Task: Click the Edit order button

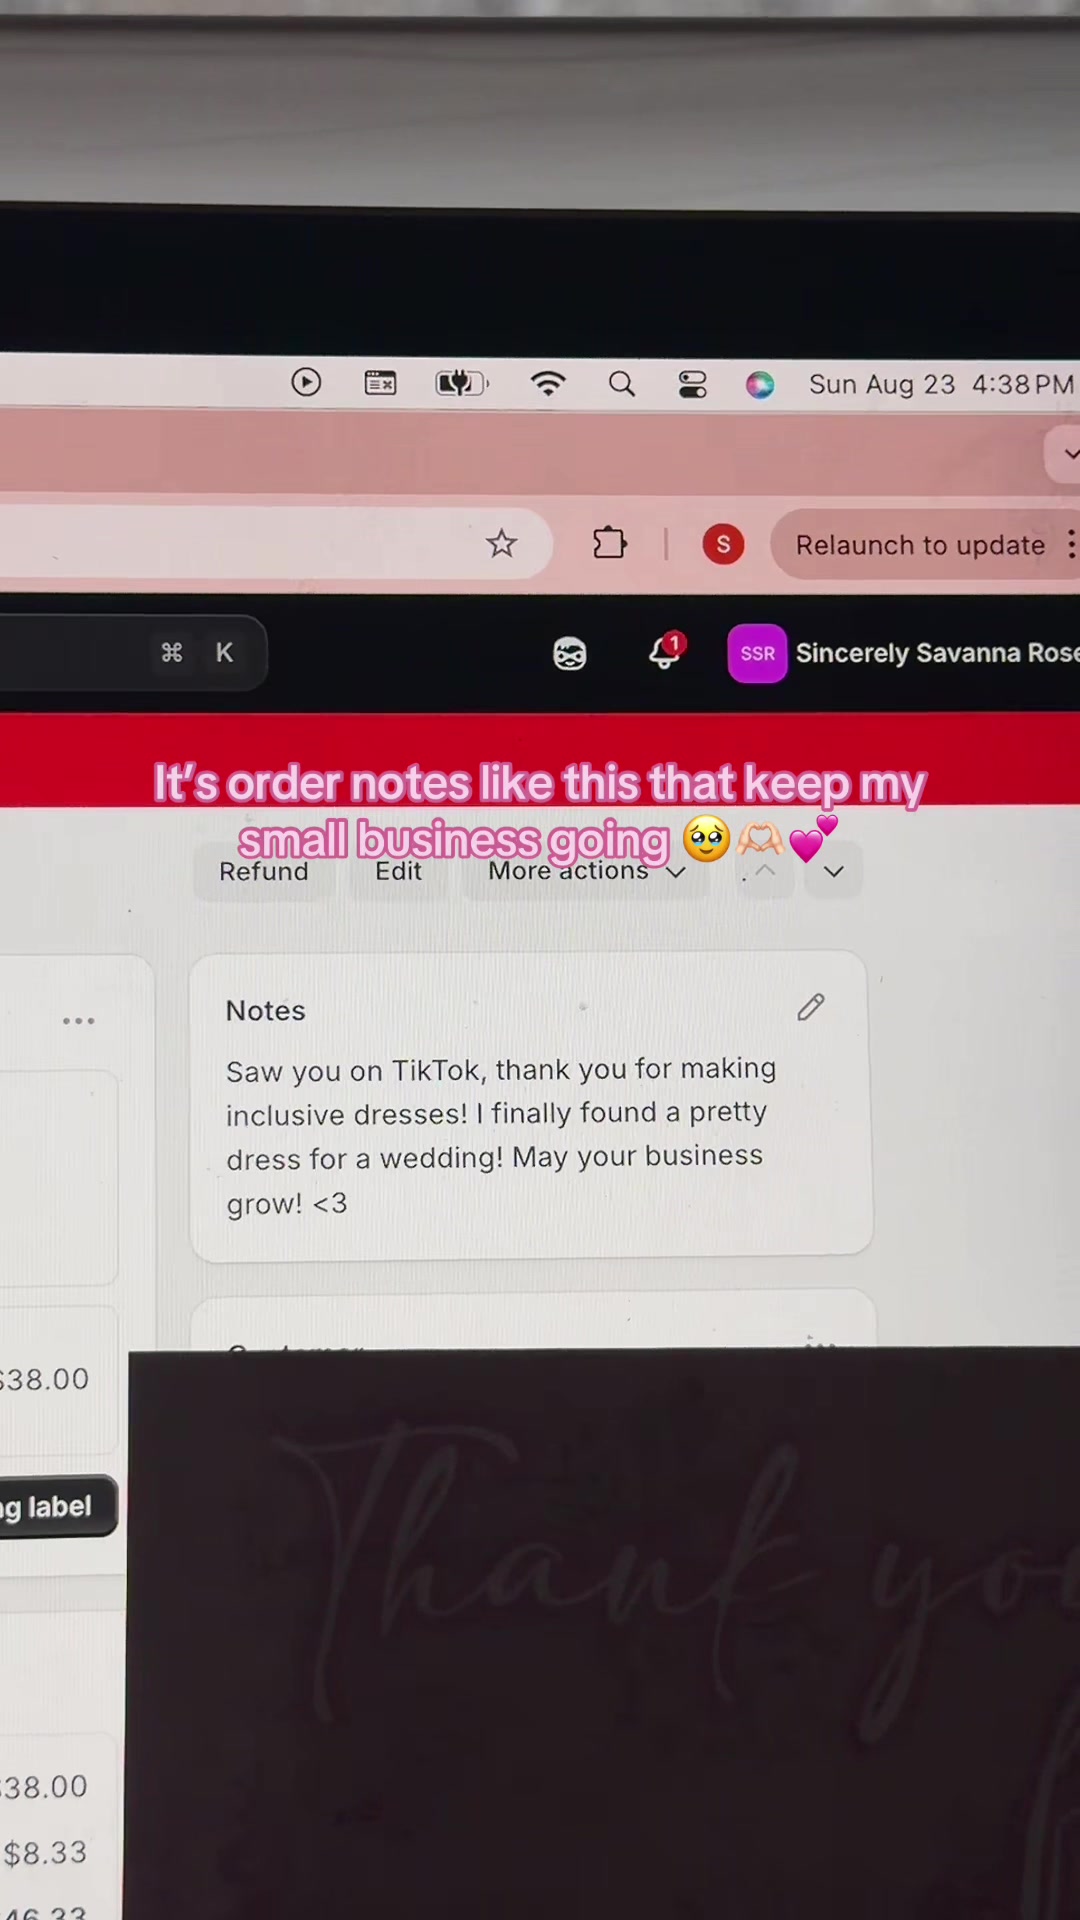Action: pos(398,872)
